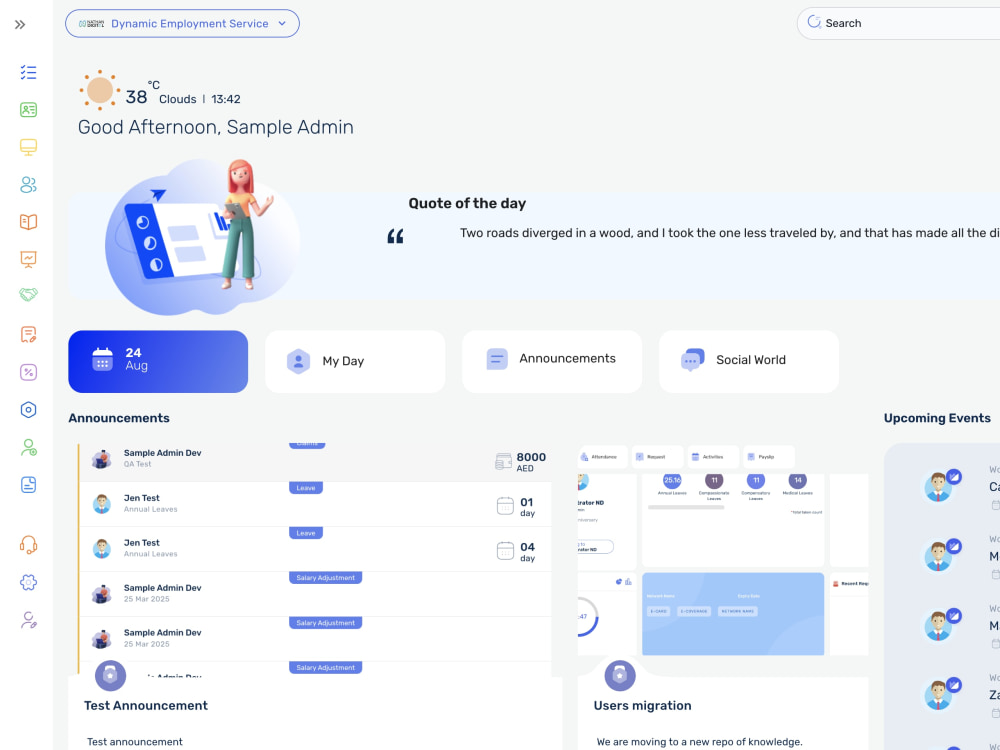The width and height of the screenshot is (1000, 750).
Task: Open the checklist tasks sidebar icon
Action: [28, 72]
